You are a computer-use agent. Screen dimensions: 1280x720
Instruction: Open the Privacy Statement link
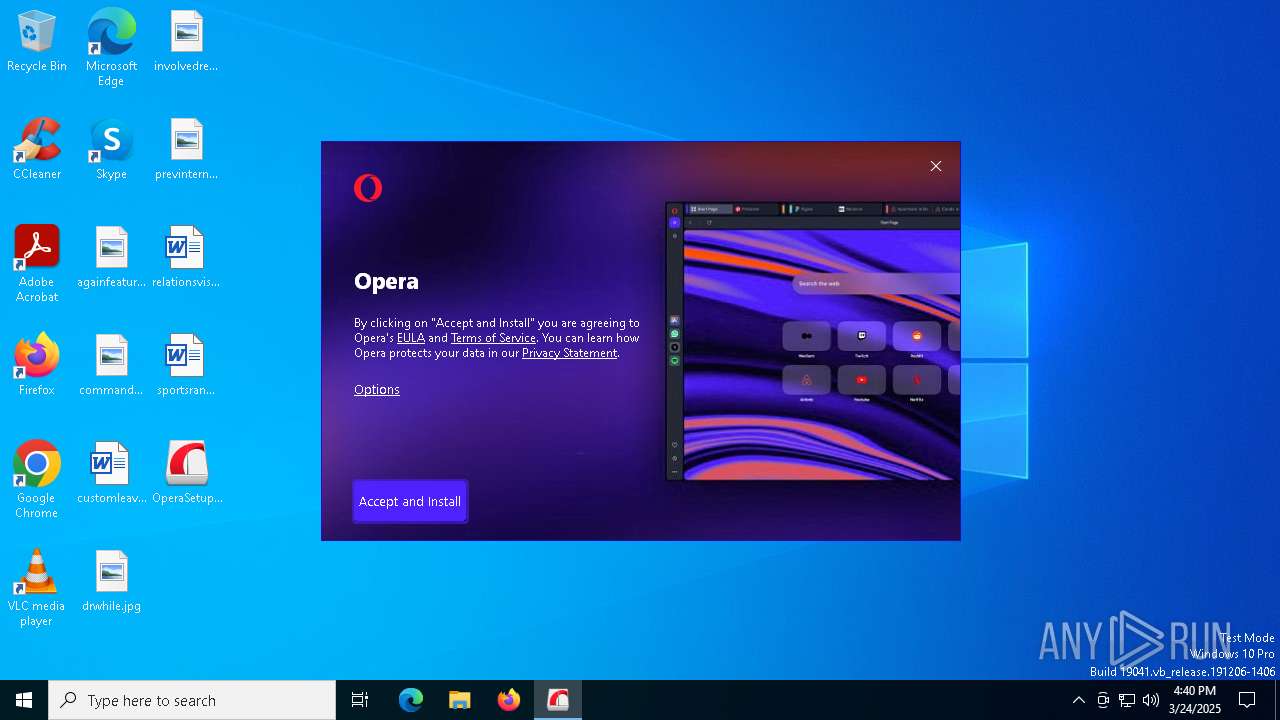[x=569, y=353]
